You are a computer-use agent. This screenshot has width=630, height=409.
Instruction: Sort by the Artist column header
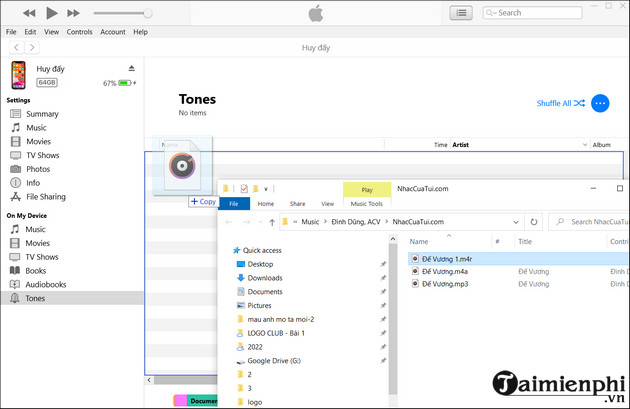pyautogui.click(x=460, y=145)
